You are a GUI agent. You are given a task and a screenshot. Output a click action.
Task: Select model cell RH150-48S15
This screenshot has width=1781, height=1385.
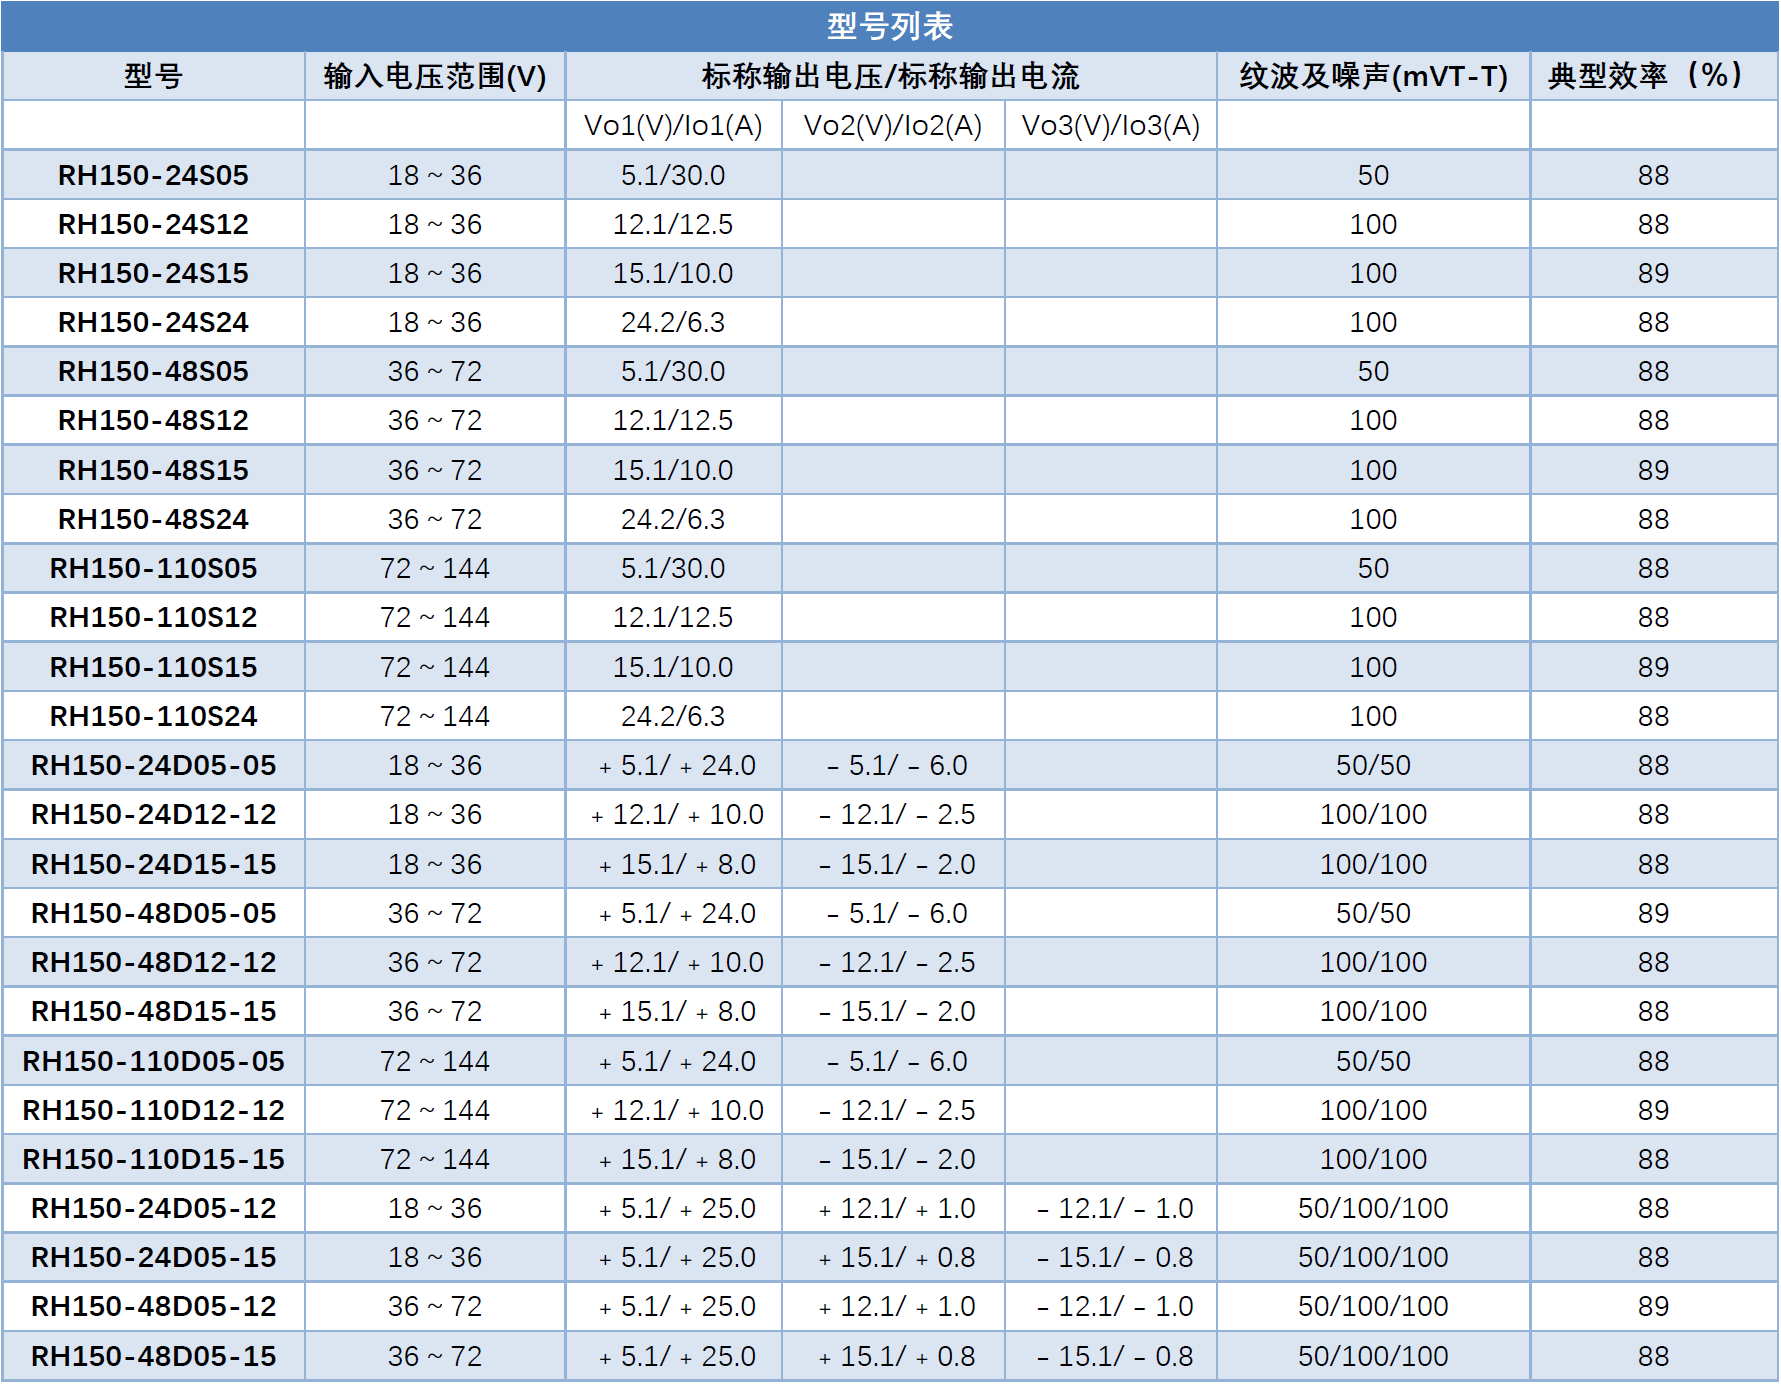point(153,470)
